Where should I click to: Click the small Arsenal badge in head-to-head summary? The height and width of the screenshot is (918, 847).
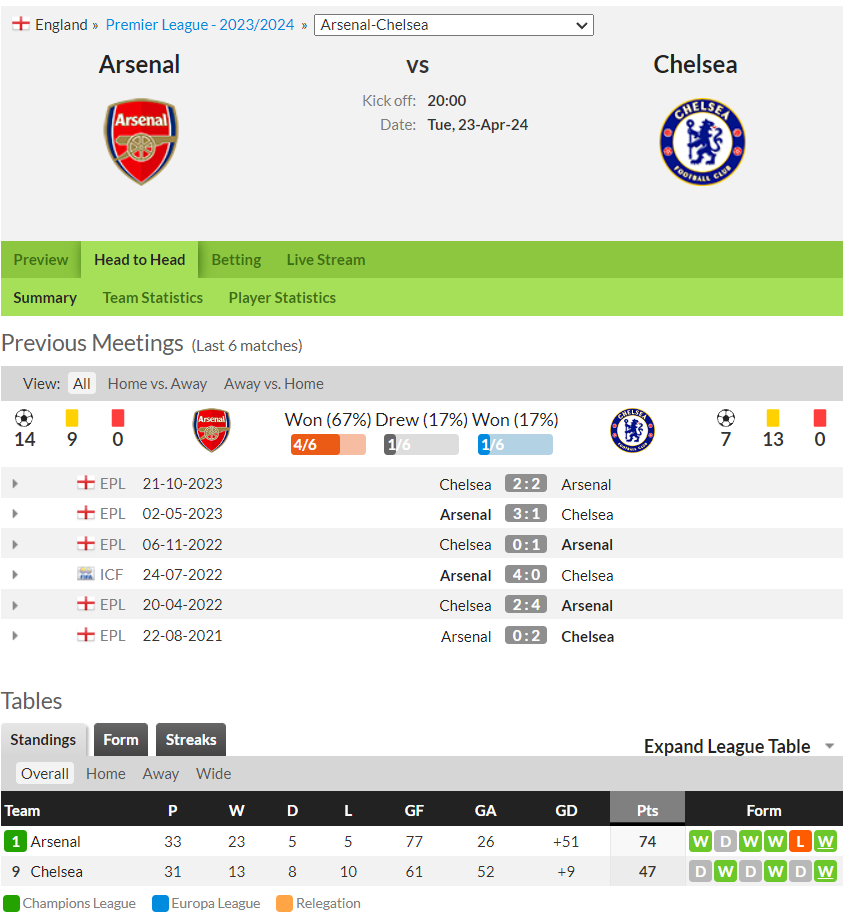(211, 430)
